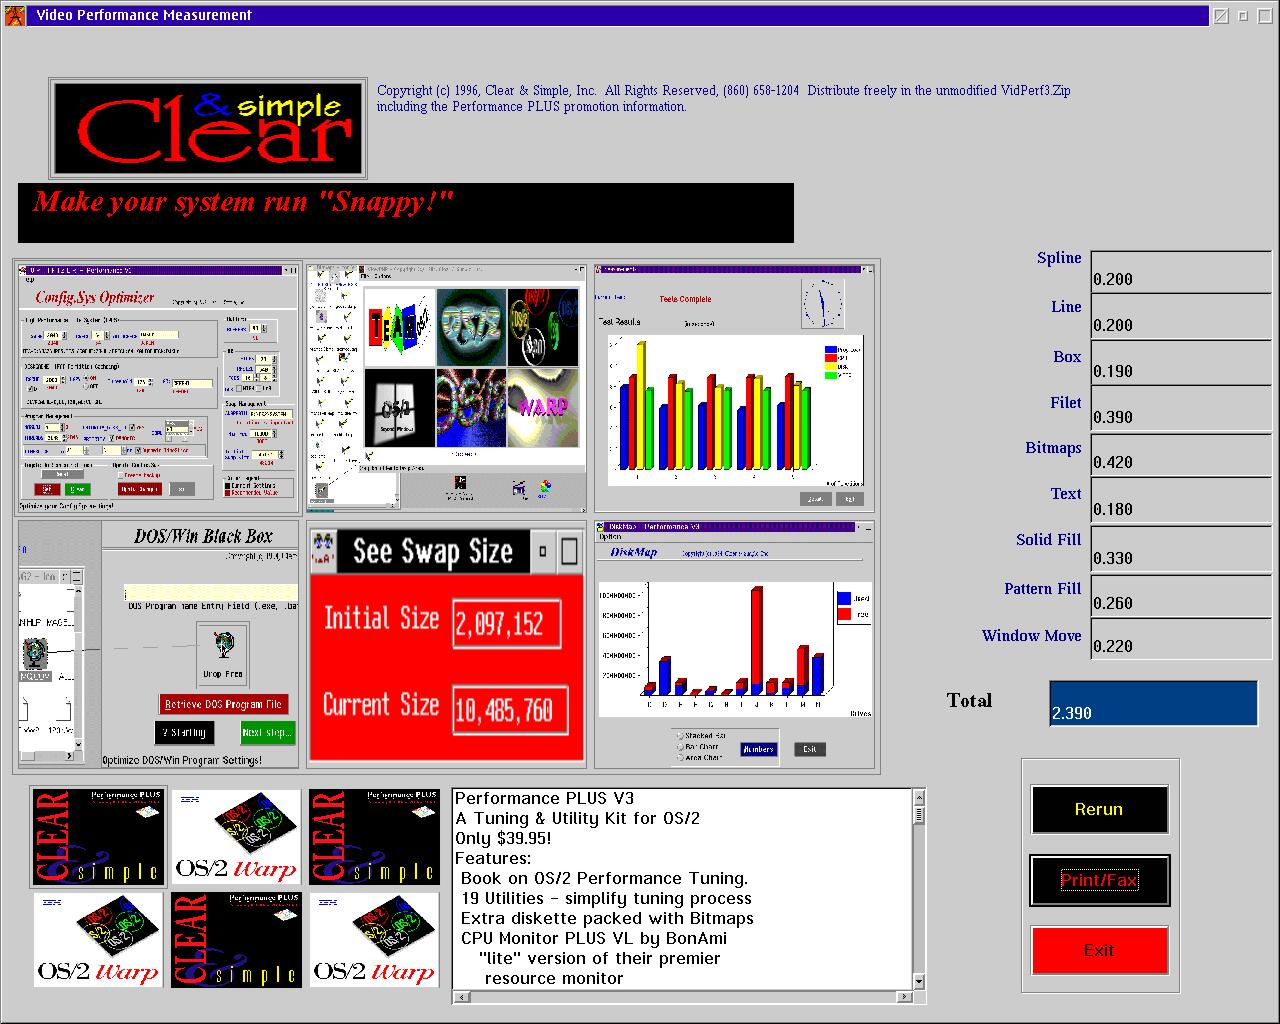Click the red Exit button

tap(1099, 950)
